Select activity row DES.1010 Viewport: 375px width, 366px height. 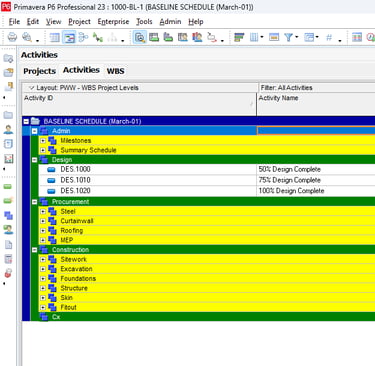click(207, 180)
